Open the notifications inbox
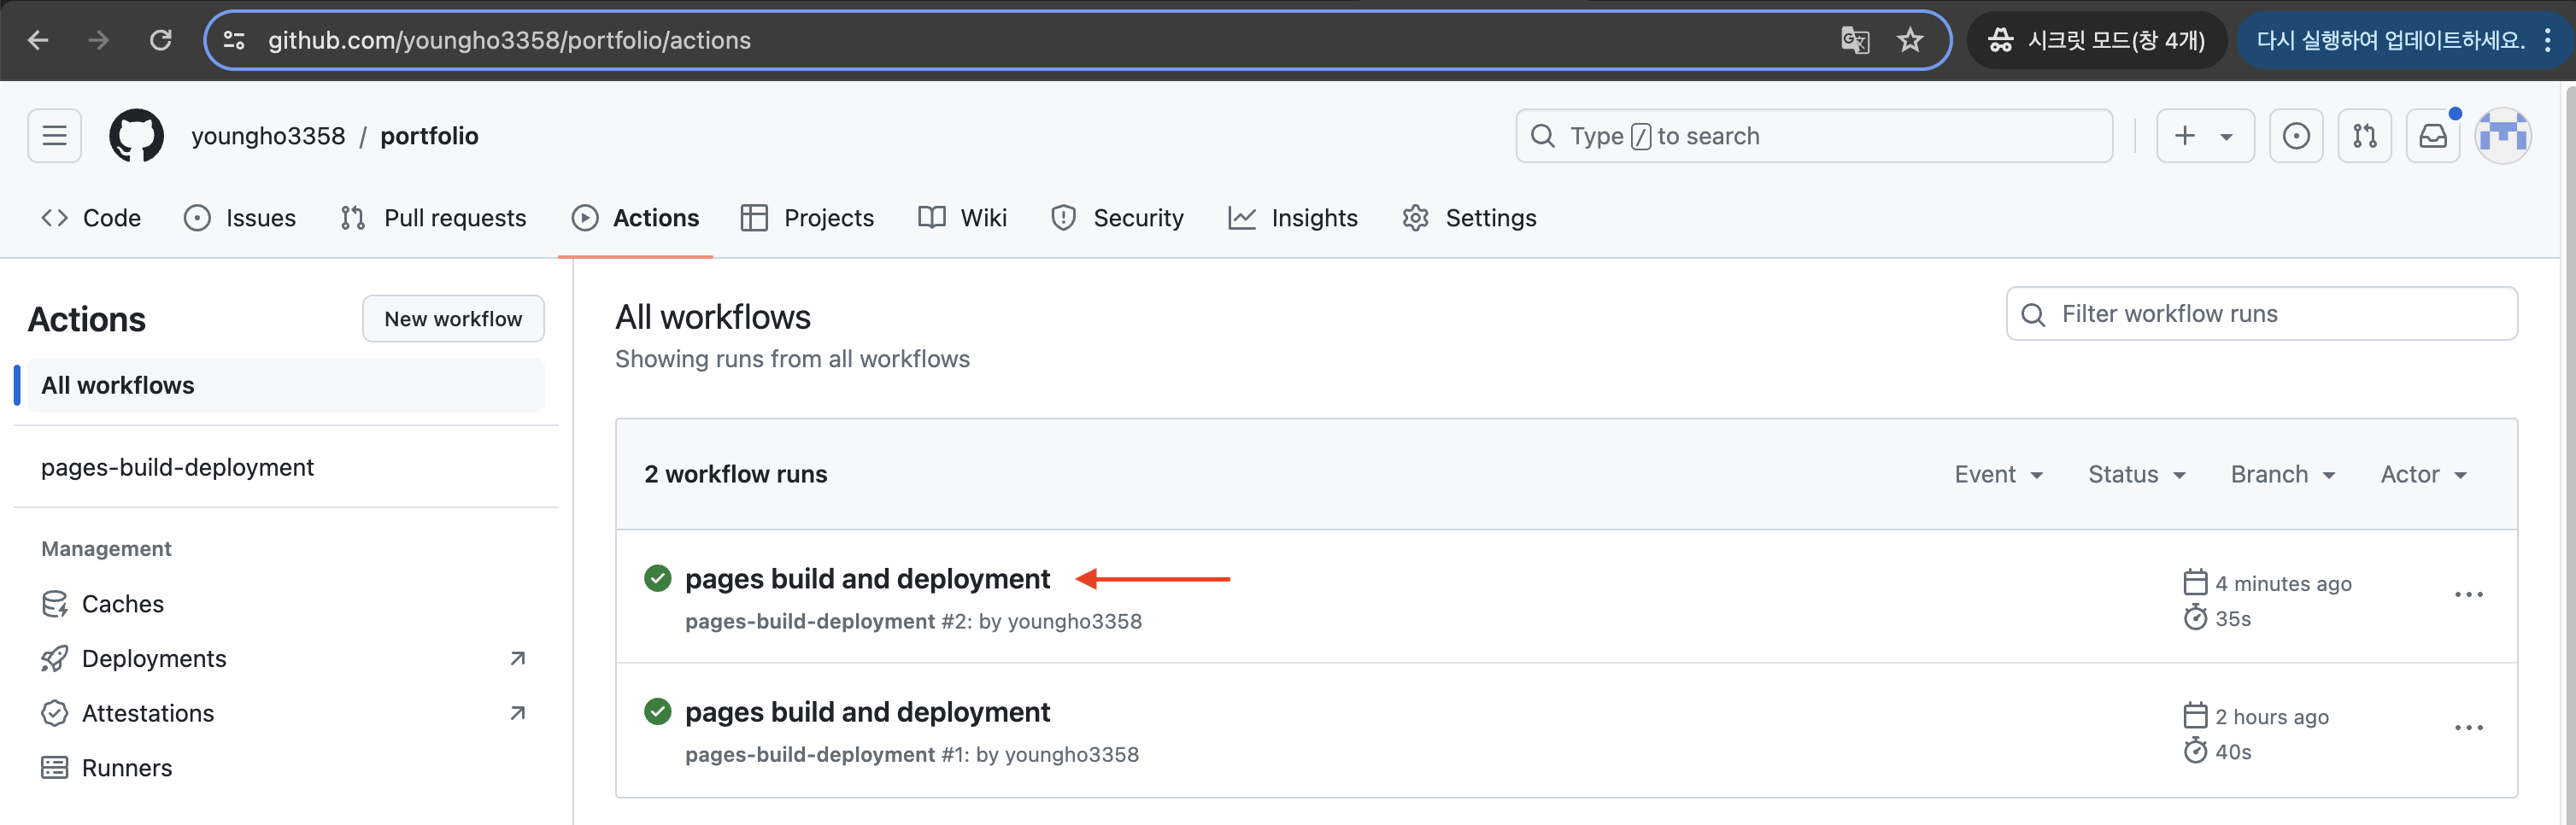Viewport: 2576px width, 825px height. 2432,135
